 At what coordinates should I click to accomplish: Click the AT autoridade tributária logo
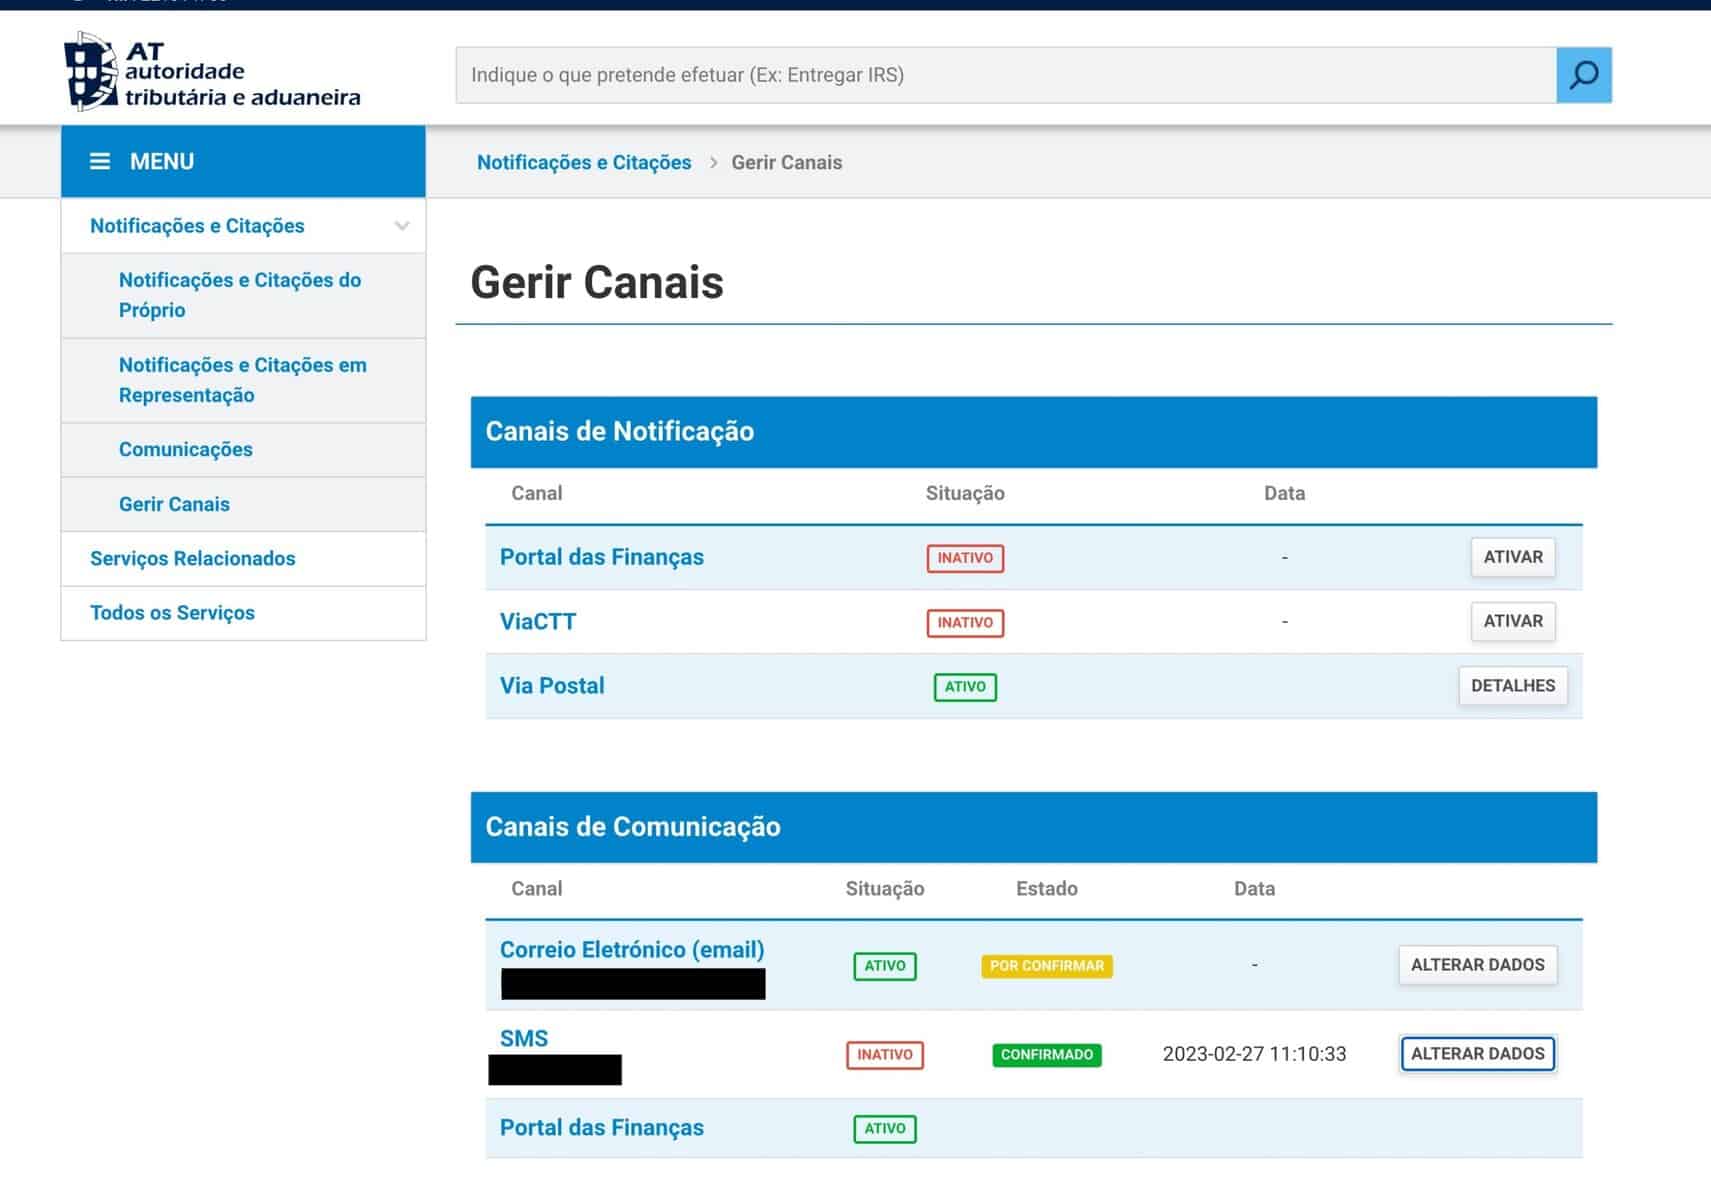(x=212, y=72)
